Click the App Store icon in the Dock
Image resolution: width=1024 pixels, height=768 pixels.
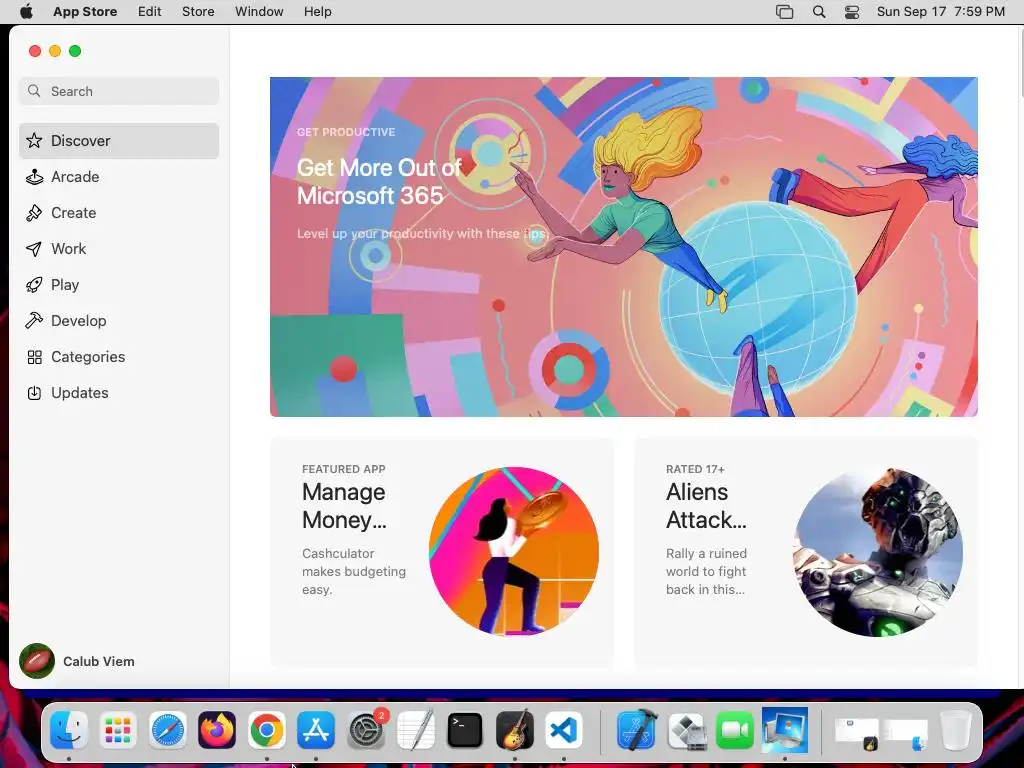(x=316, y=730)
